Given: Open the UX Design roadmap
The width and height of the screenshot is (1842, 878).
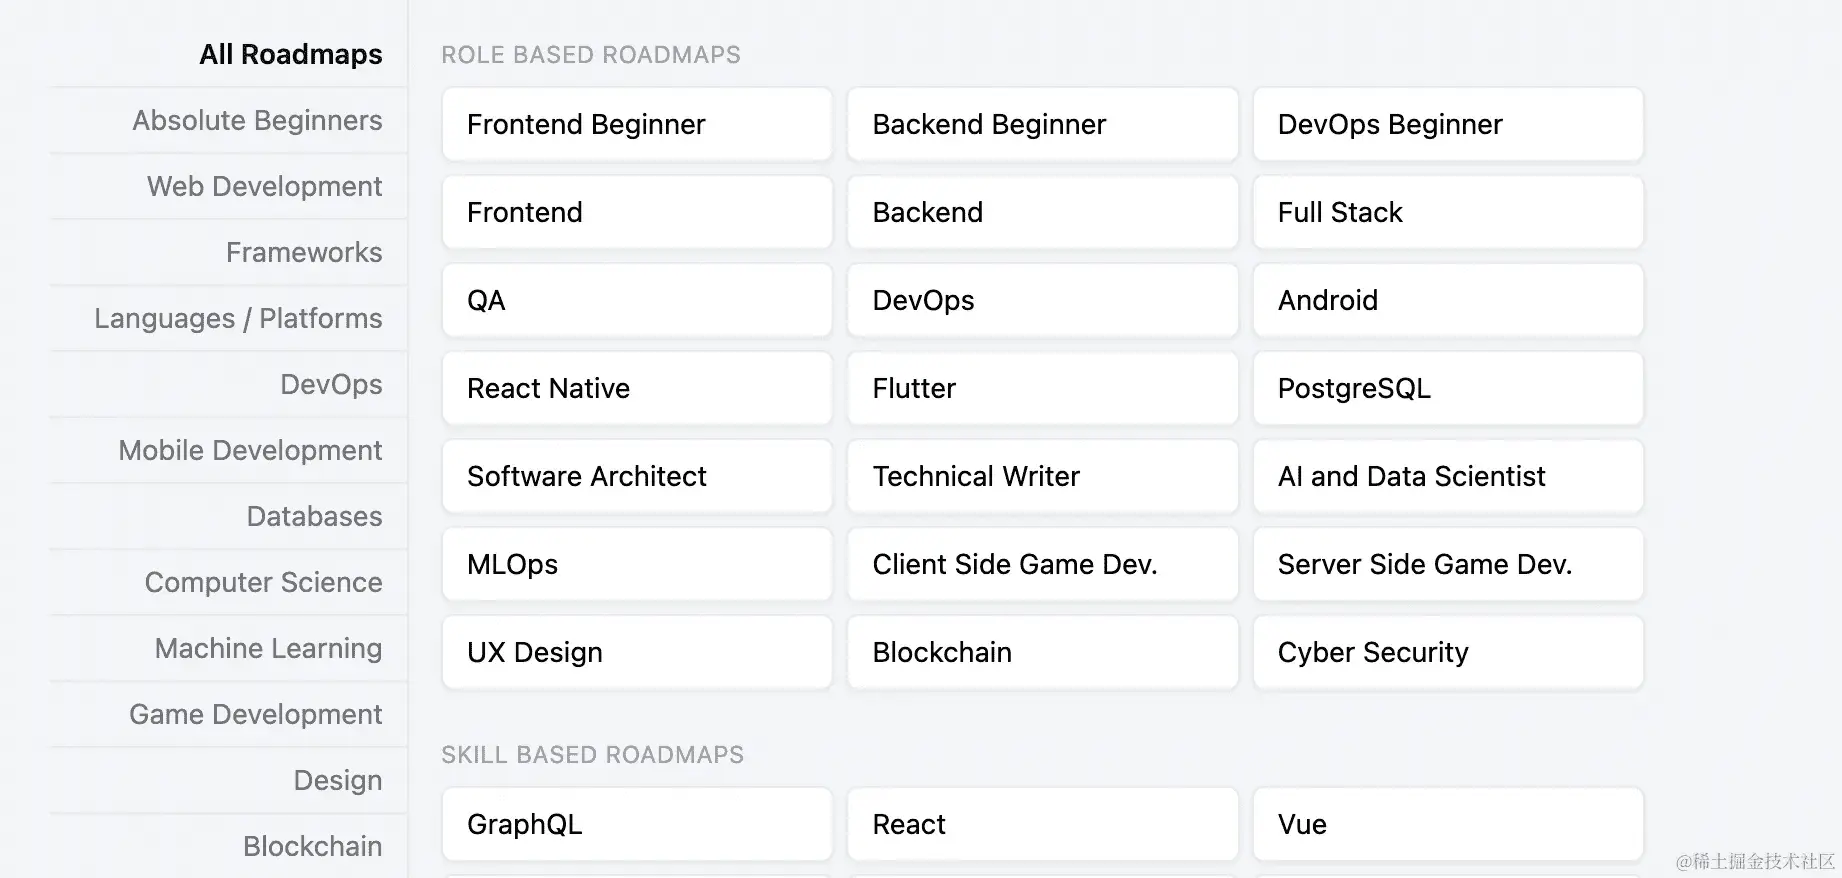Looking at the screenshot, I should [637, 652].
